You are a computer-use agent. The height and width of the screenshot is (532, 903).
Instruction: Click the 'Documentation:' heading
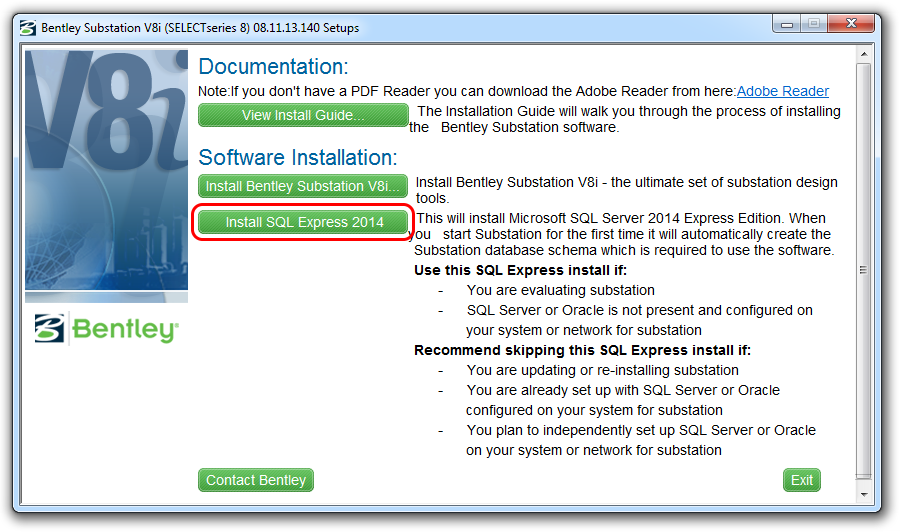pyautogui.click(x=274, y=67)
